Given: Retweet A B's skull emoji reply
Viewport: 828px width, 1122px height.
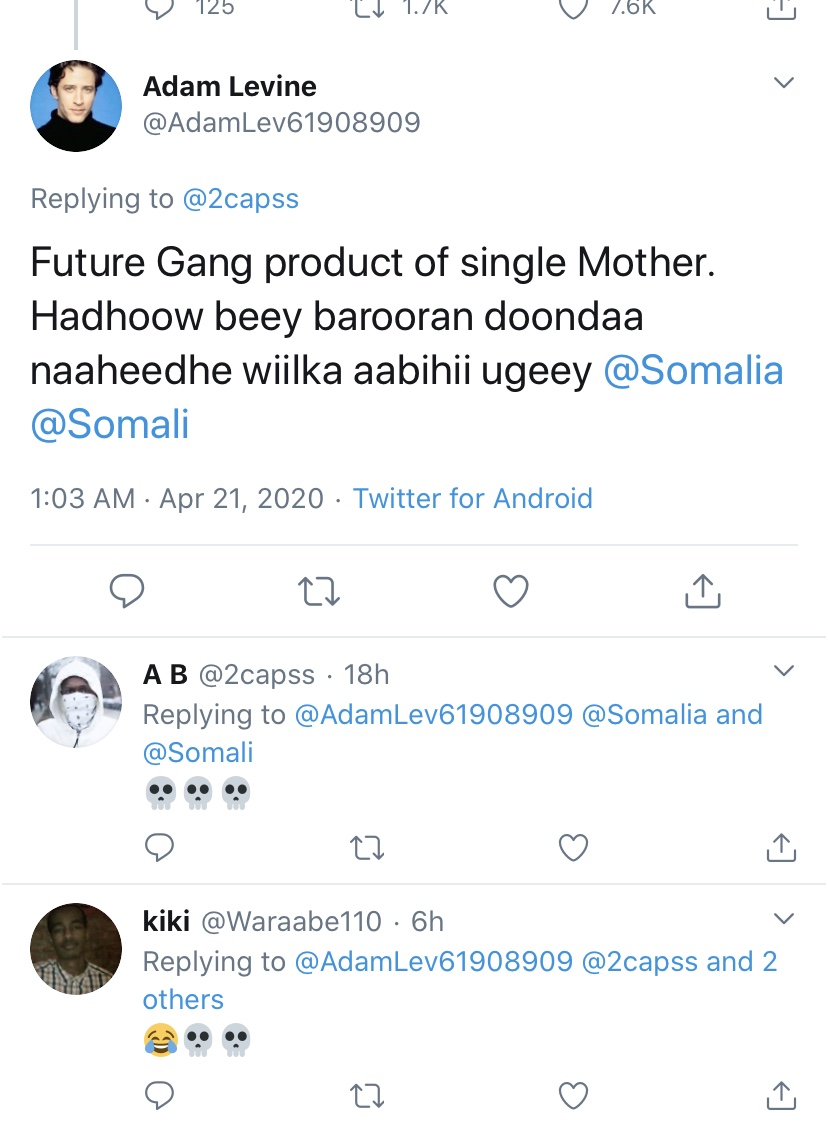Looking at the screenshot, I should (367, 849).
